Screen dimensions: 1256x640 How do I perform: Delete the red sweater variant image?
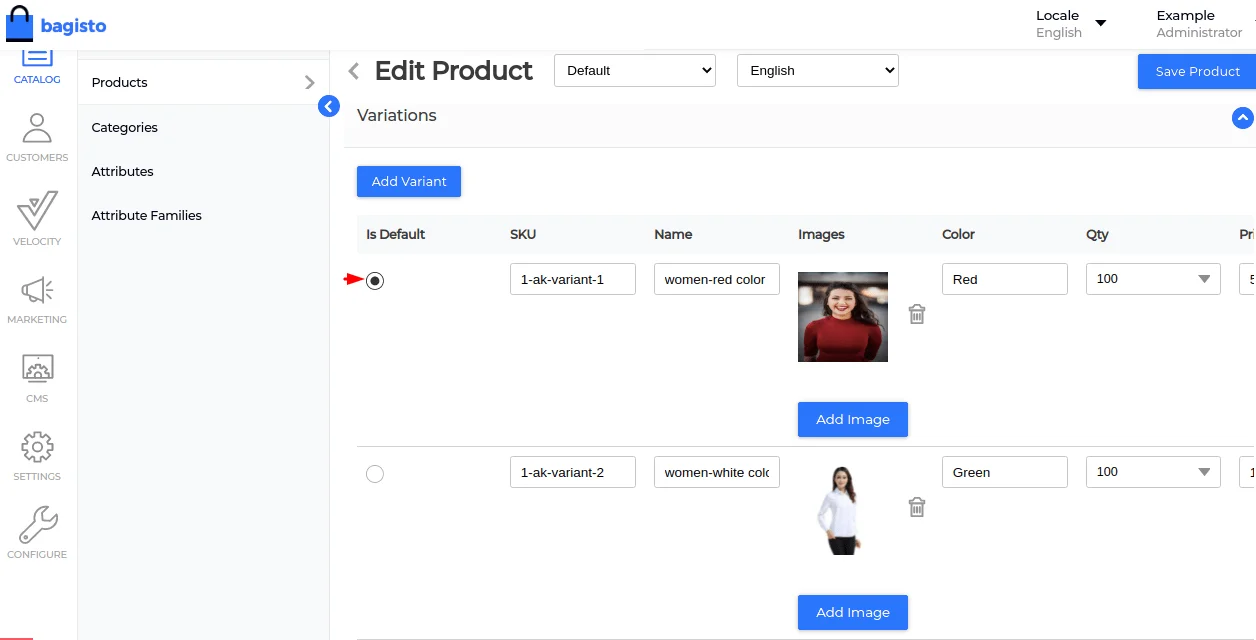tap(916, 314)
